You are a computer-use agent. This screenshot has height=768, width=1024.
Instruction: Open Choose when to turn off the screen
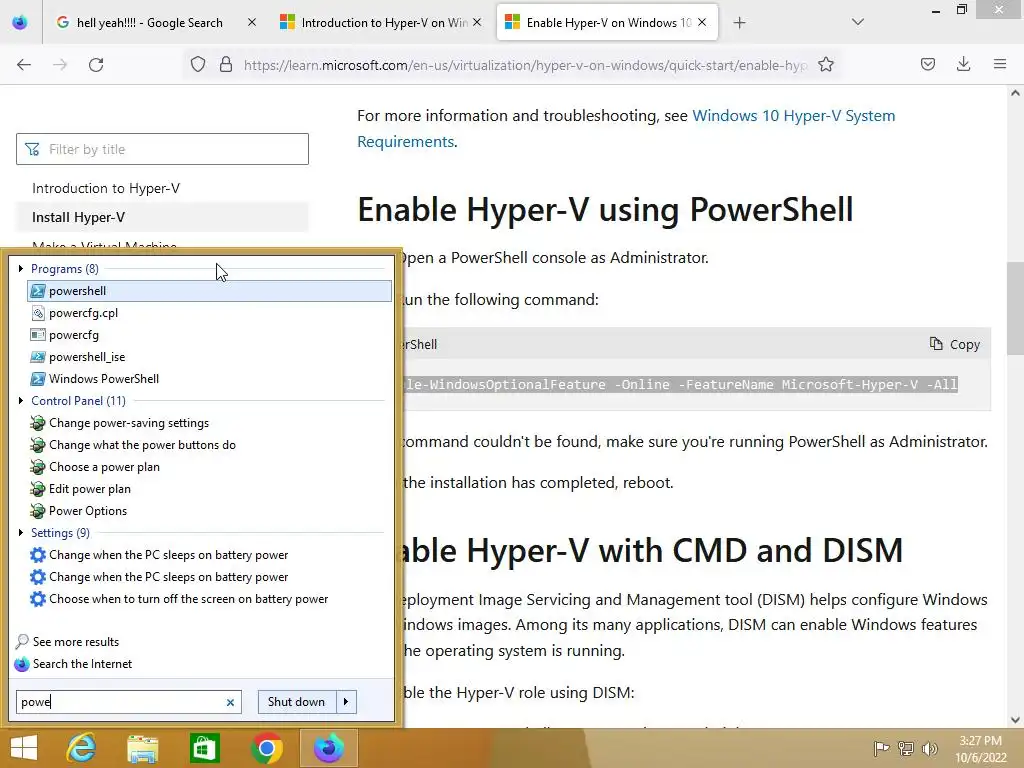[209, 599]
